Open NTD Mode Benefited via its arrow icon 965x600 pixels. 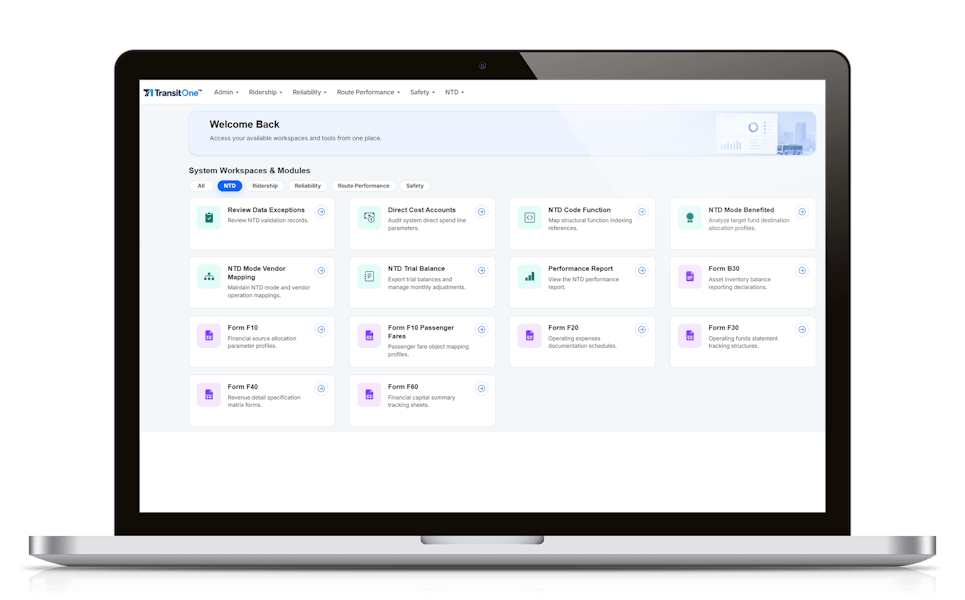pyautogui.click(x=803, y=212)
